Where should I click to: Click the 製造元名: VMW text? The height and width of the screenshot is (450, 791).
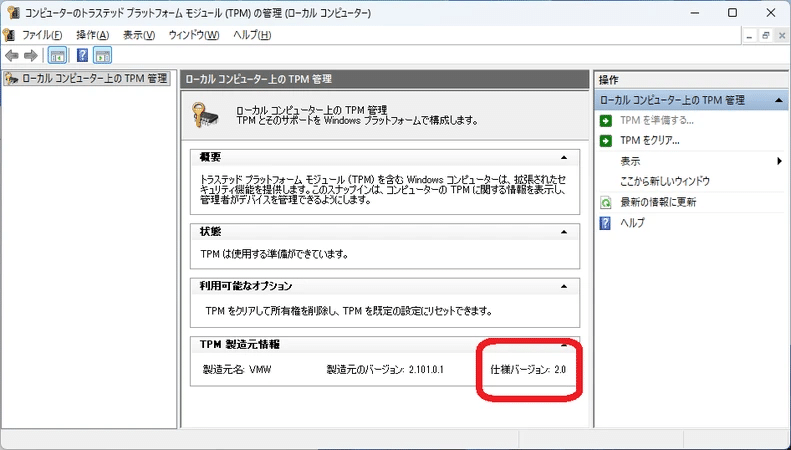pyautogui.click(x=237, y=370)
